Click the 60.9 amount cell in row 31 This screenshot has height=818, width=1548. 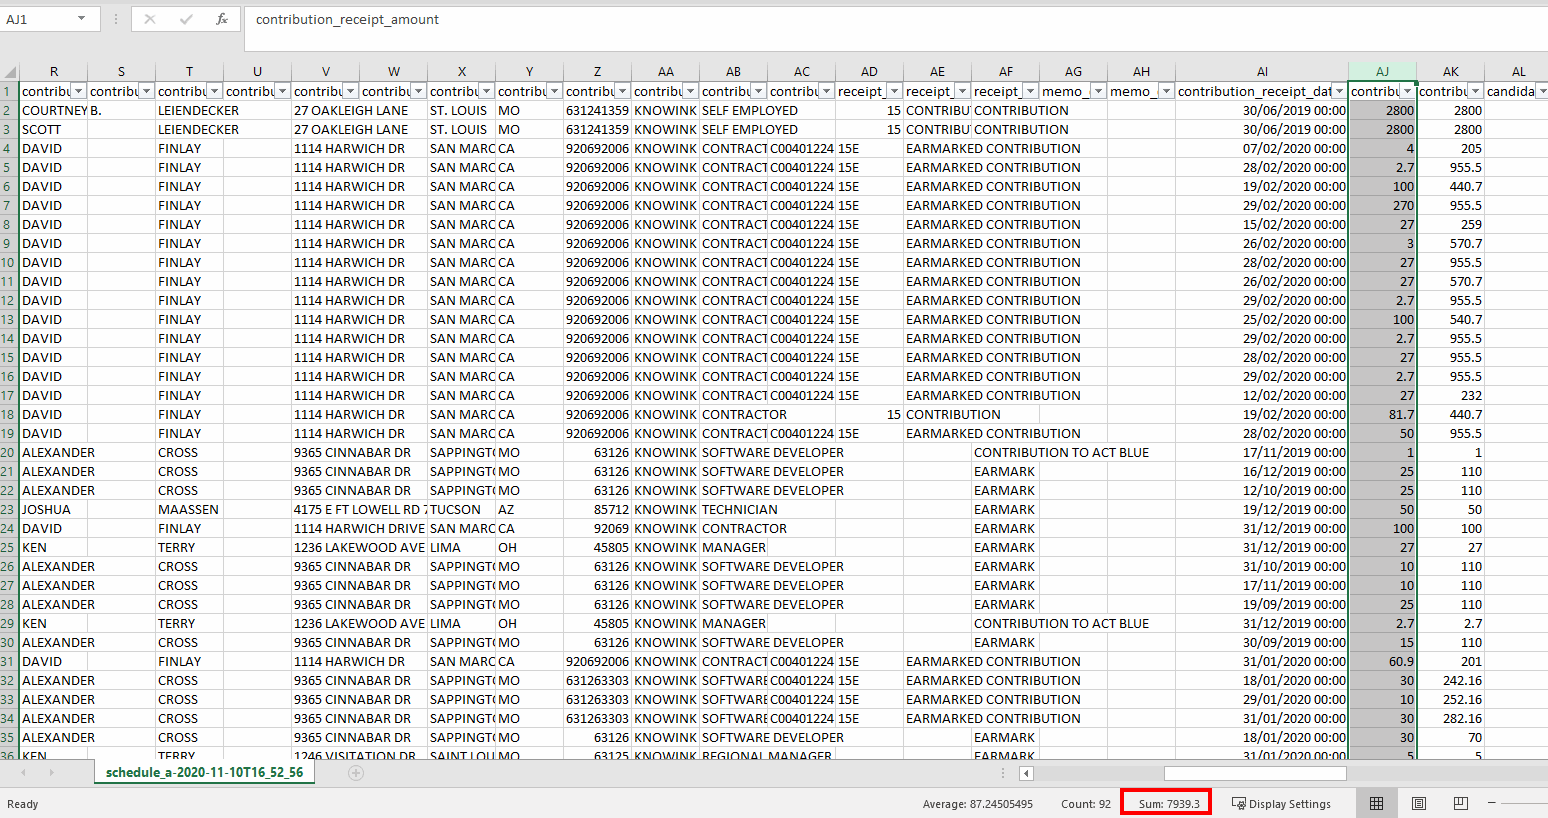[1382, 662]
